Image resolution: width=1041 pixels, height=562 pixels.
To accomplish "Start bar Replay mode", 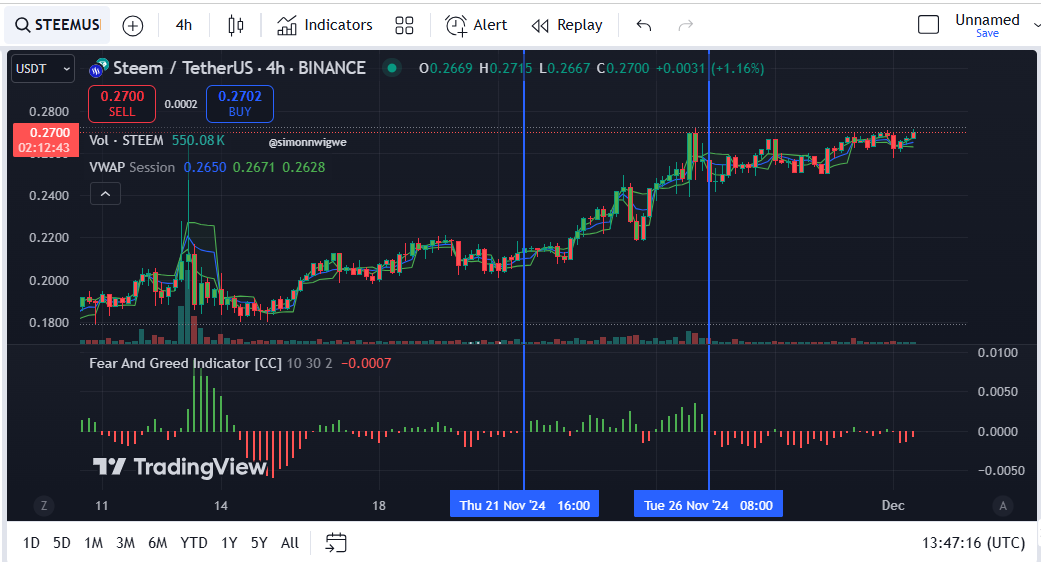I will point(567,25).
